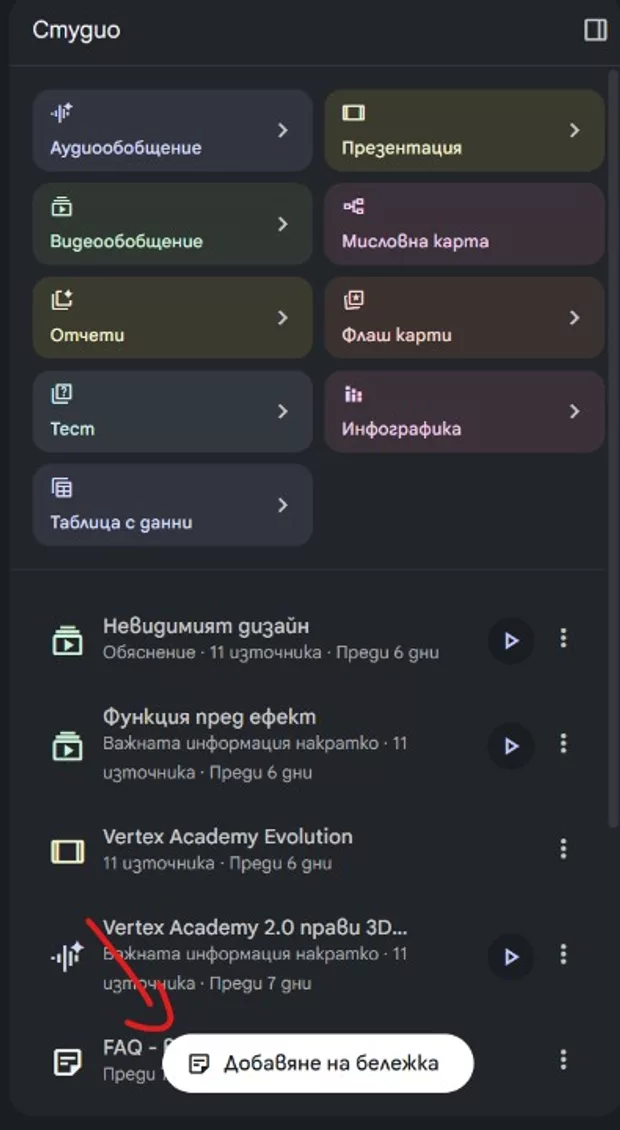Open the Аудиообобщение tile

(x=160, y=132)
